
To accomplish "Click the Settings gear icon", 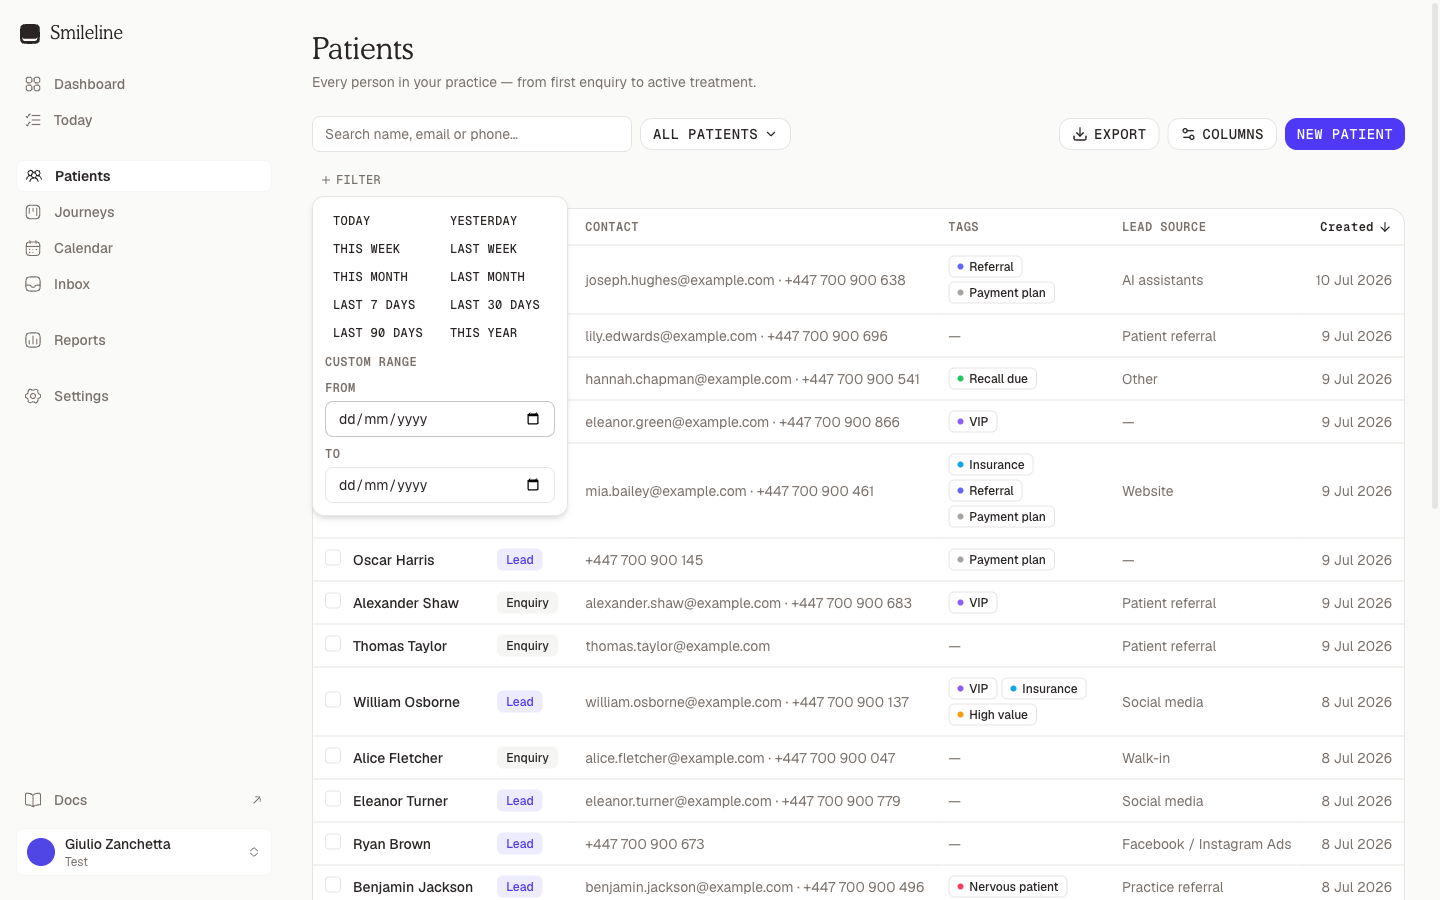I will tap(33, 396).
